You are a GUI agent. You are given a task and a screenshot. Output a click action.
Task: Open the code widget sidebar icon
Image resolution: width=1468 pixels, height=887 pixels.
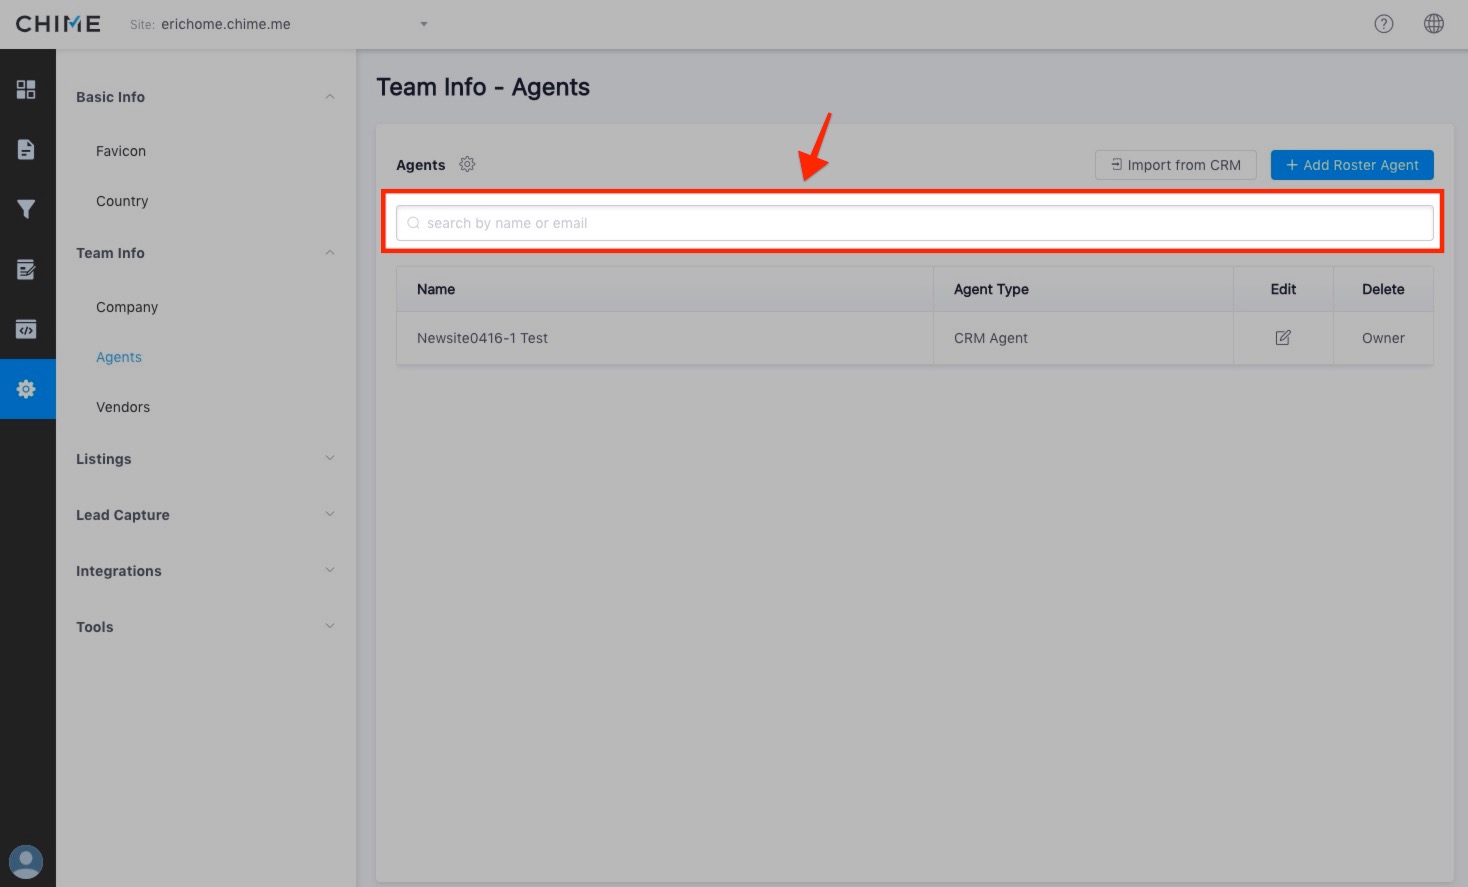pos(26,329)
